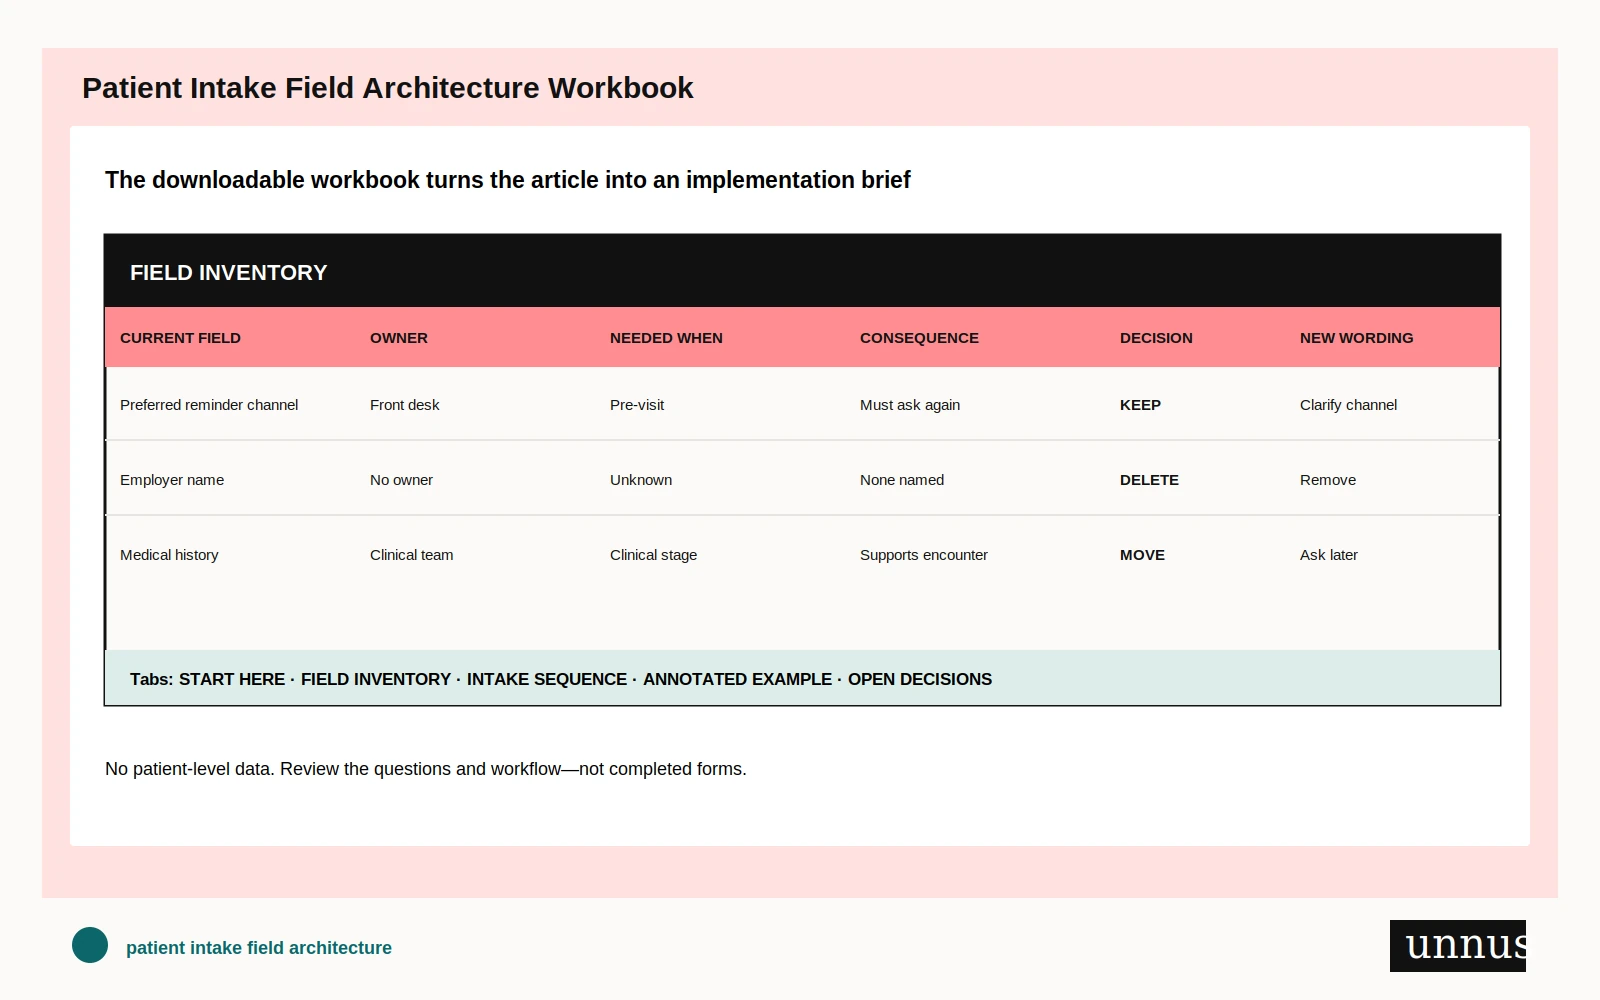The width and height of the screenshot is (1600, 1000).
Task: Switch to the INTAKE SEQUENCE tab label
Action: coord(547,679)
